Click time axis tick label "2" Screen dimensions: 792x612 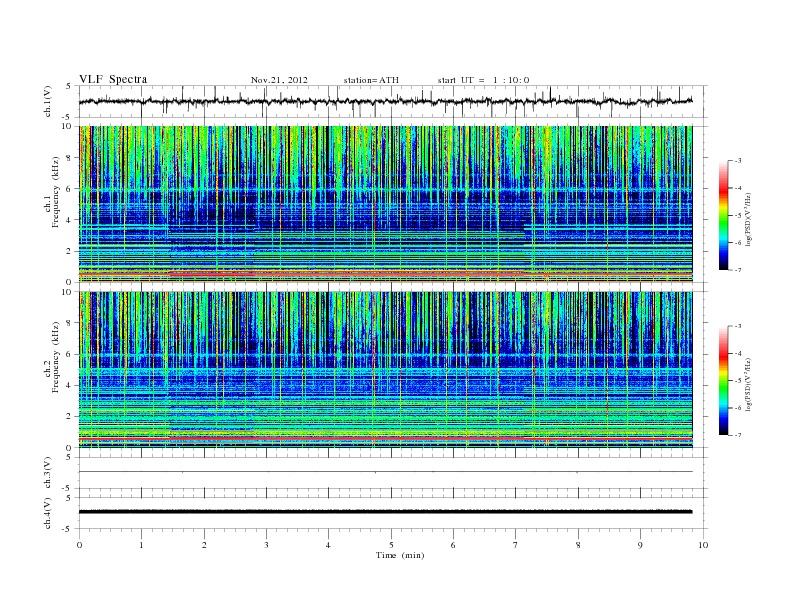[204, 545]
